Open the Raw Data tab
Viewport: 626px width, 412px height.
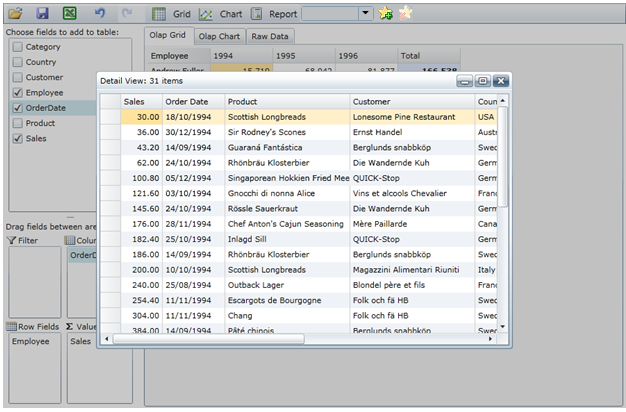[270, 36]
